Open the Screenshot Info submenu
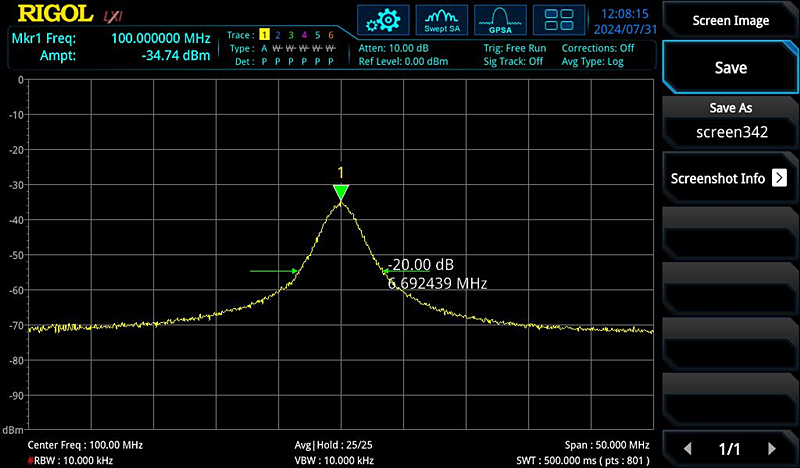 pos(731,178)
